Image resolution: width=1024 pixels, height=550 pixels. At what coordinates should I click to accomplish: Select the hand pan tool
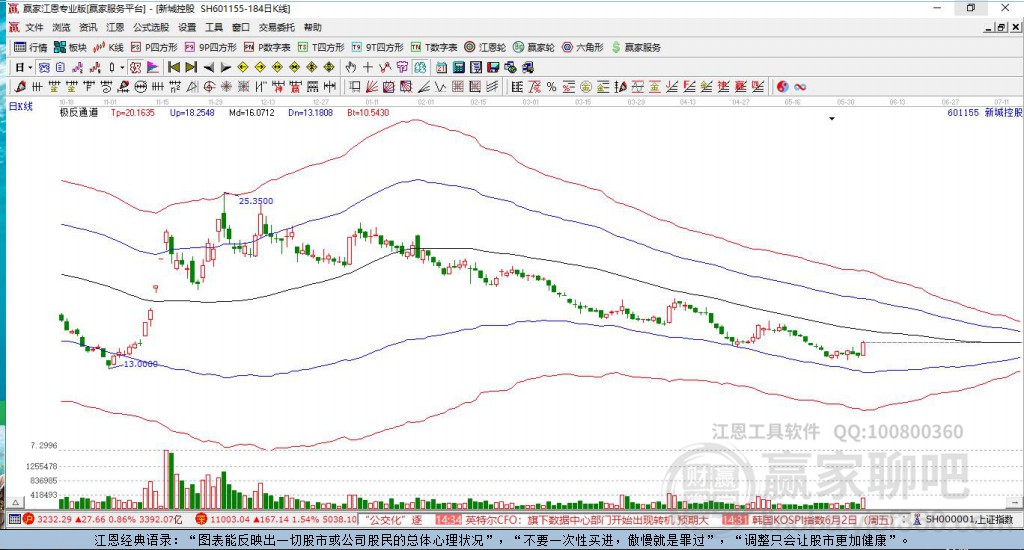(351, 67)
